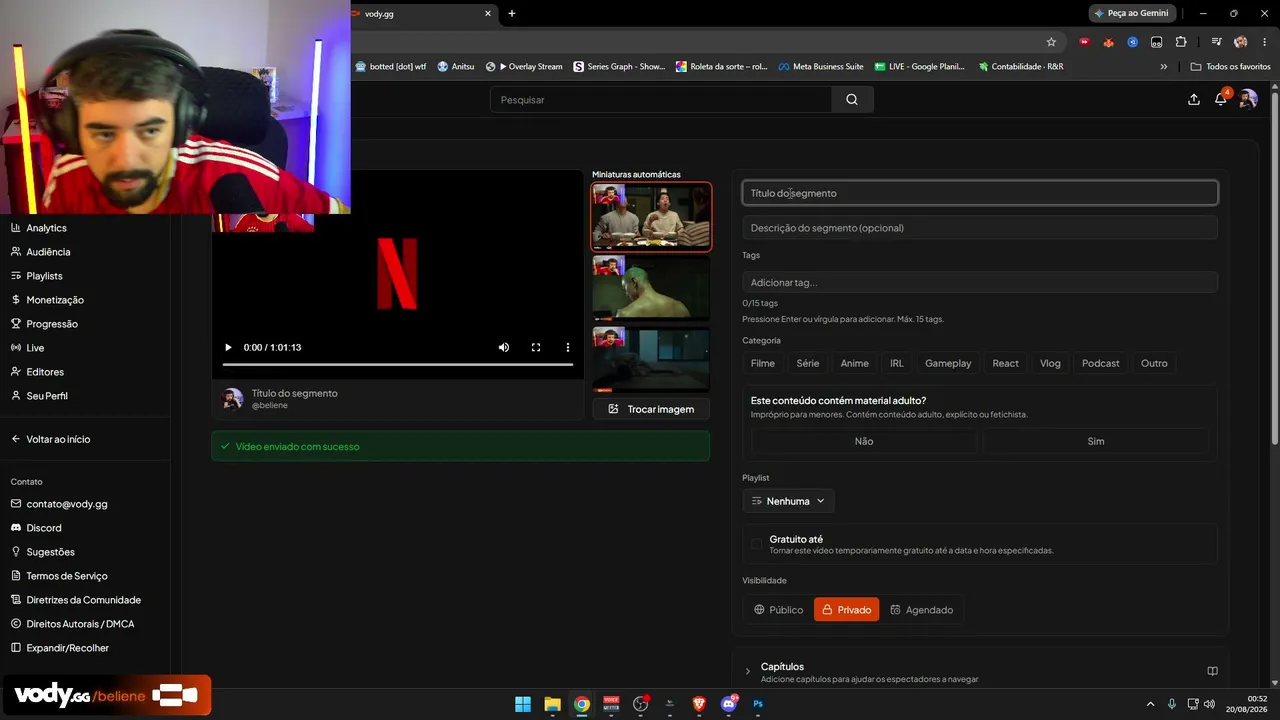This screenshot has width=1280, height=720.
Task: Open the Playlist Nenhuma dropdown
Action: tap(788, 501)
